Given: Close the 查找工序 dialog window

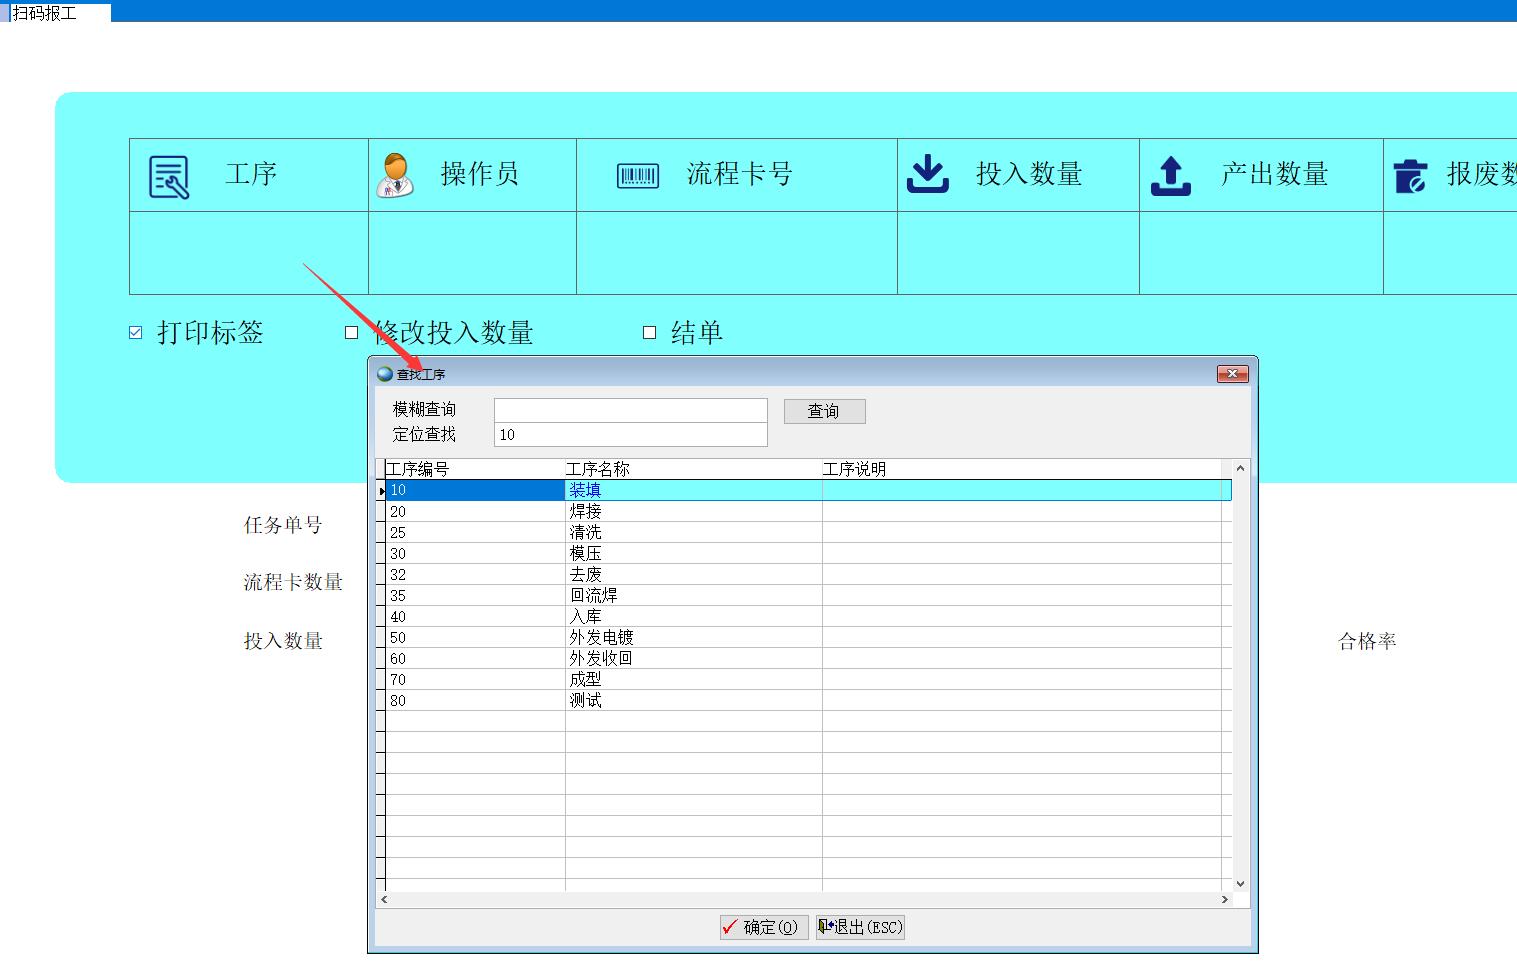Looking at the screenshot, I should (1232, 374).
